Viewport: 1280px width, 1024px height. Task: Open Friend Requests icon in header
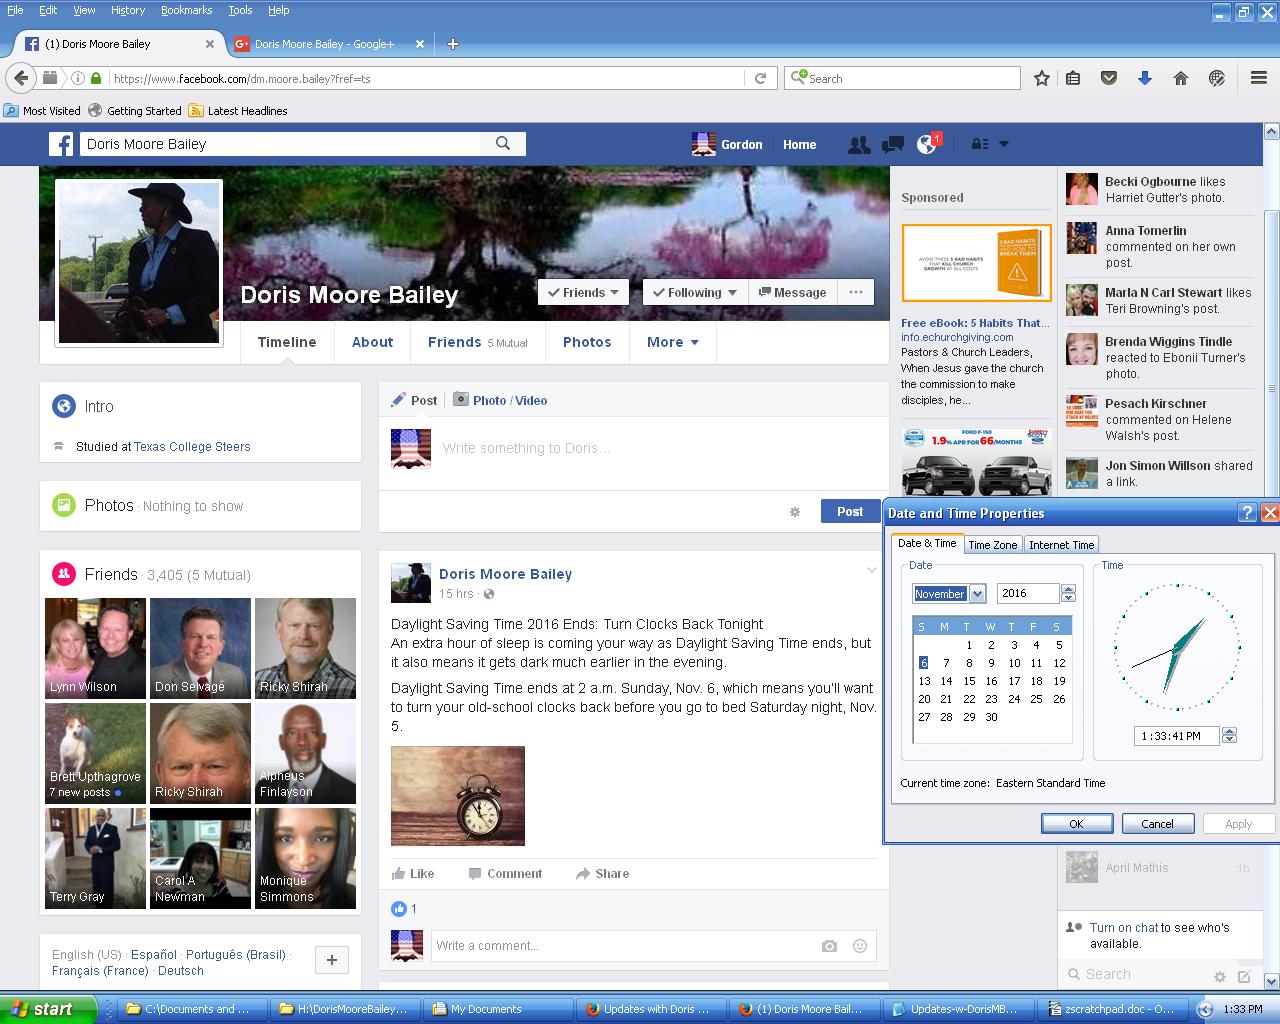[858, 145]
